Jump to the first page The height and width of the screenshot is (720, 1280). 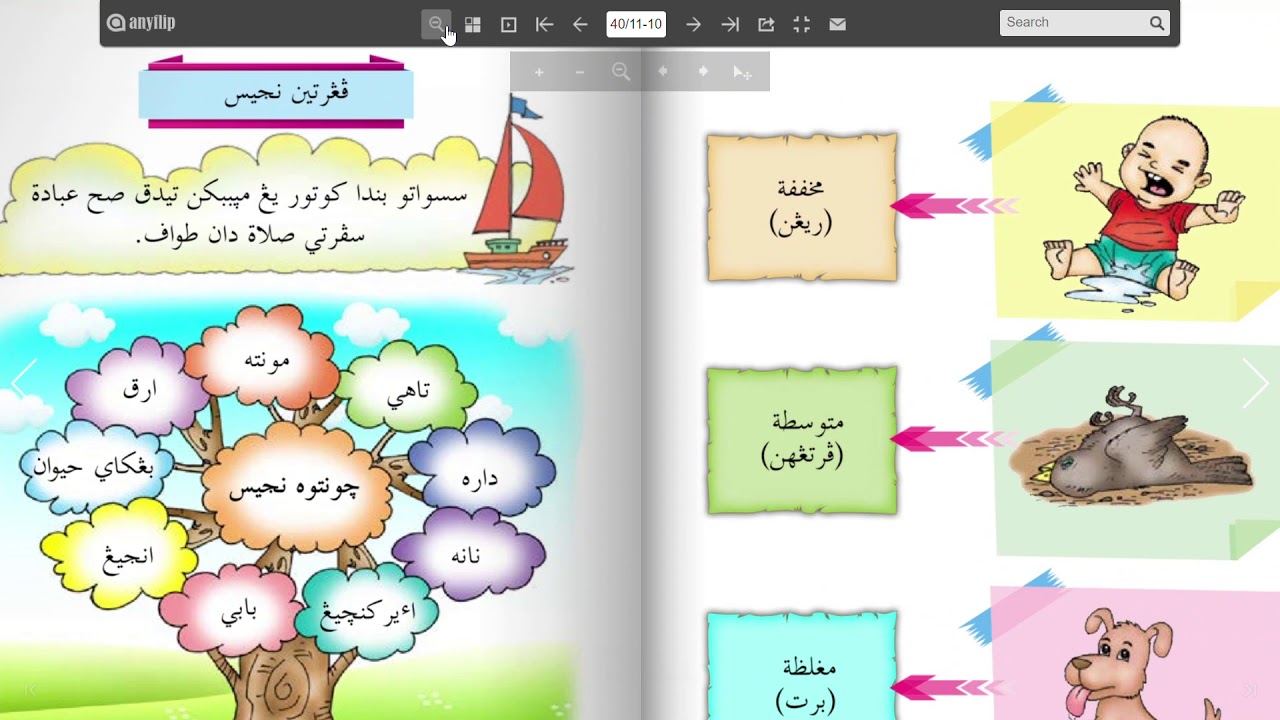(x=544, y=24)
